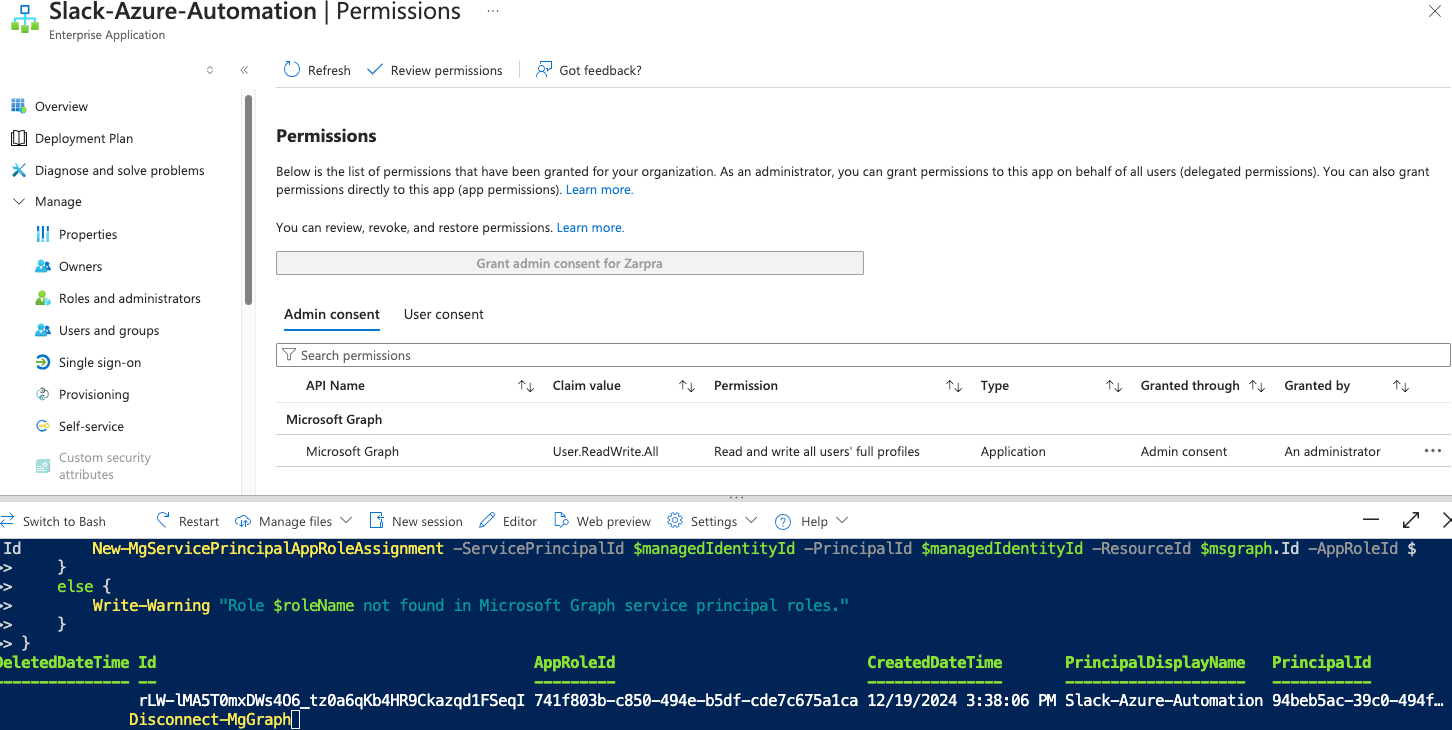
Task: Click Microsoft Graph row API name
Action: (352, 451)
